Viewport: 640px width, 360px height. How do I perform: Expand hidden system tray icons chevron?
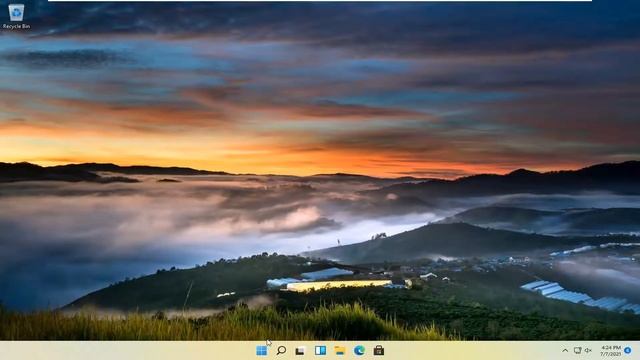[565, 351]
